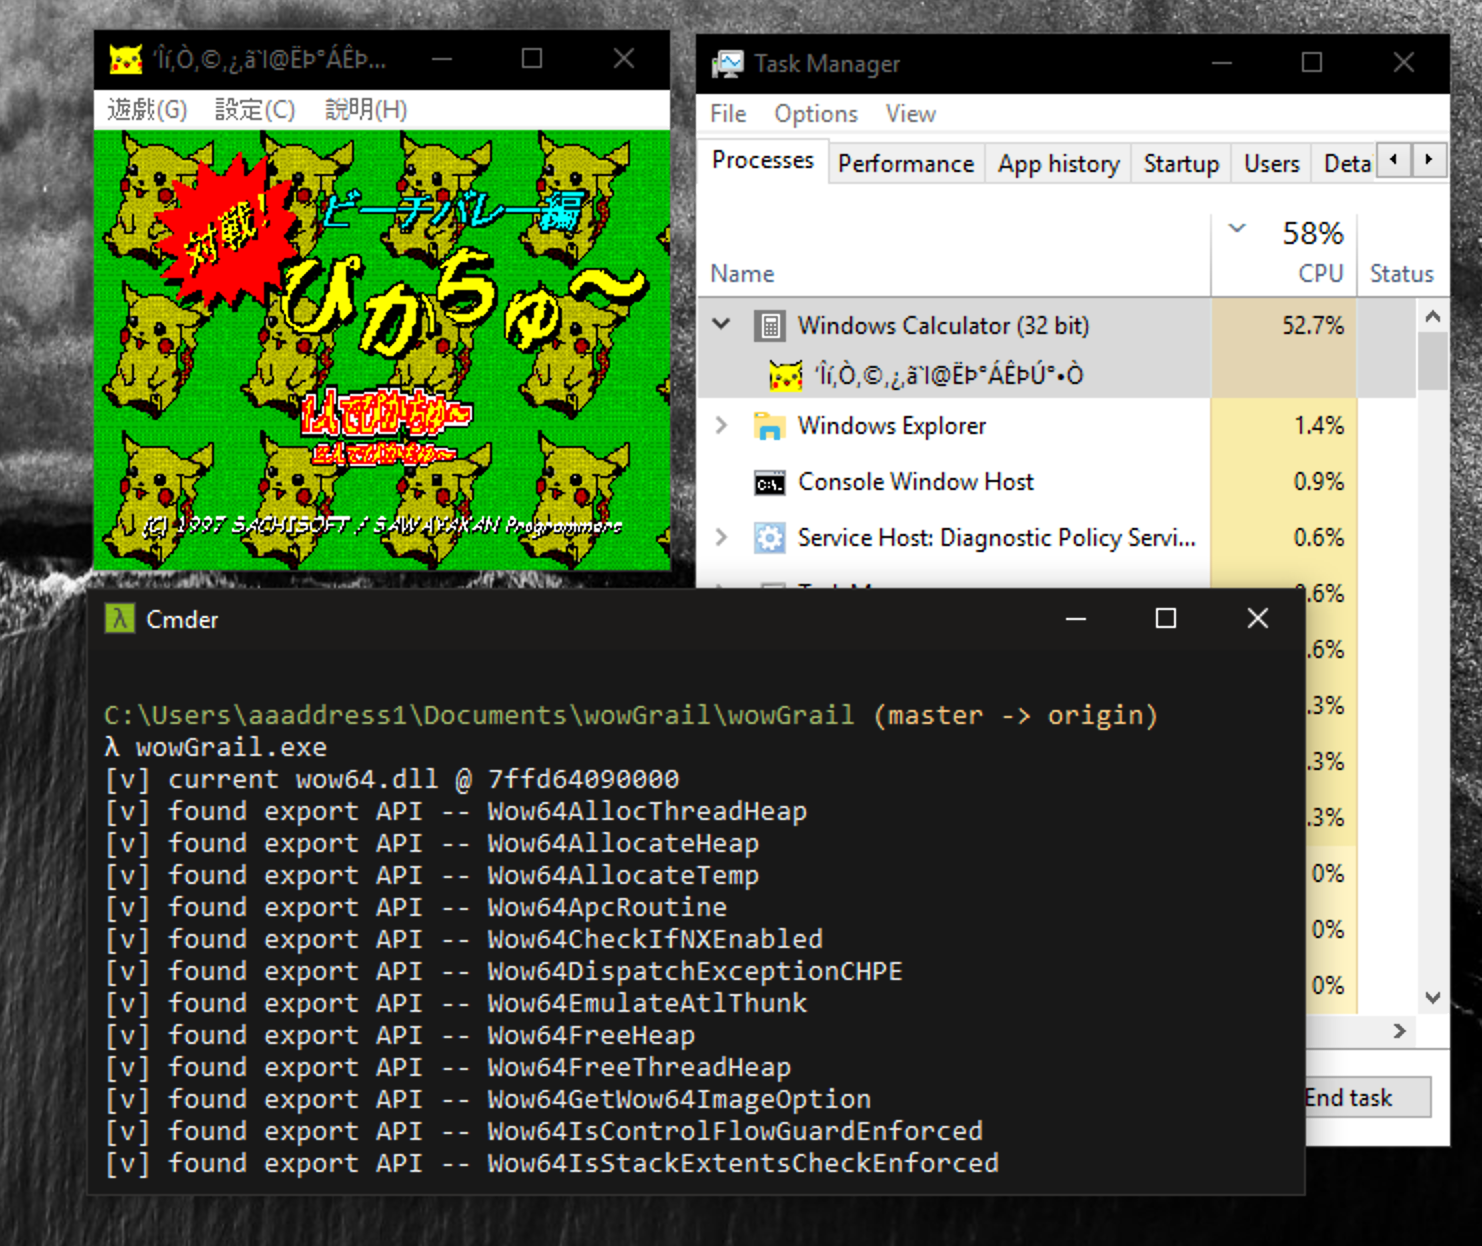Click the Wow64DispatchExceptionCHPE output line

pyautogui.click(x=504, y=971)
